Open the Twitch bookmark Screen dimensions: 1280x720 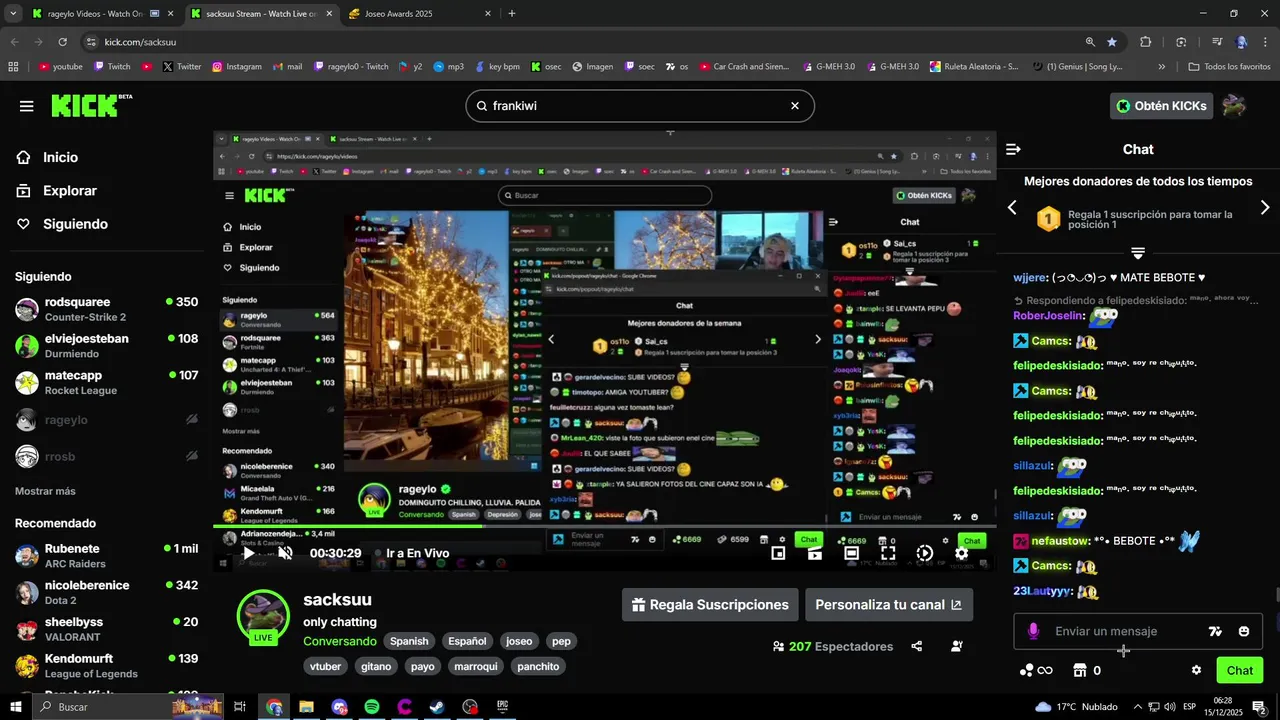pos(112,67)
